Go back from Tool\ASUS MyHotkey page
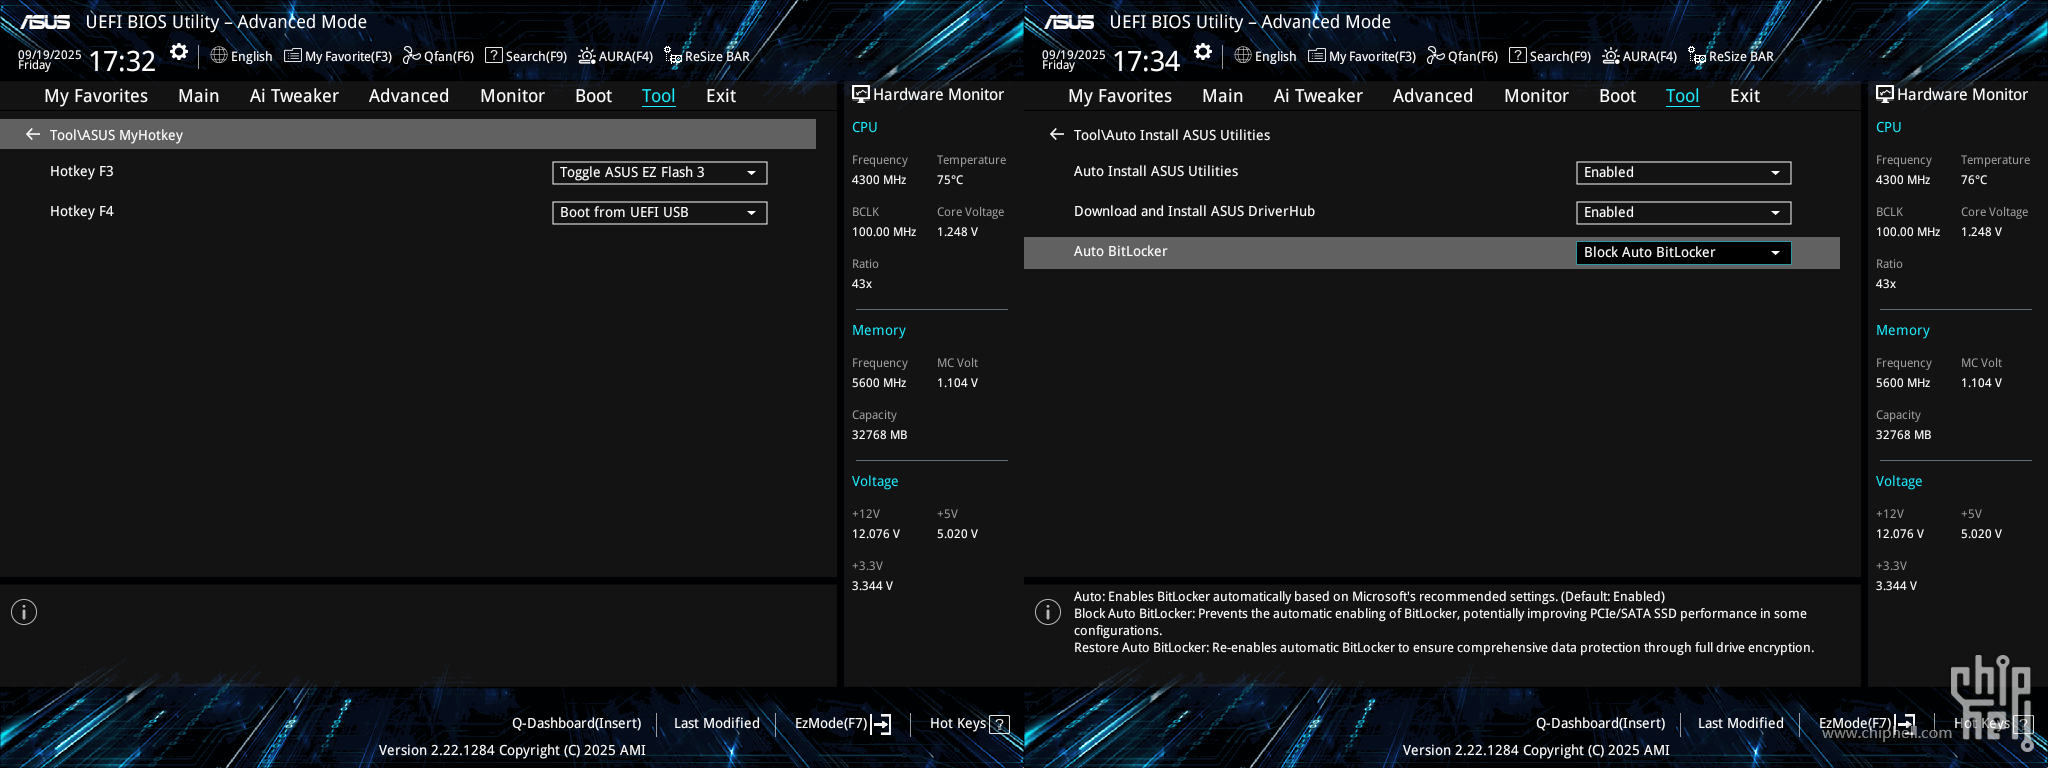Viewport: 2048px width, 768px height. point(33,134)
